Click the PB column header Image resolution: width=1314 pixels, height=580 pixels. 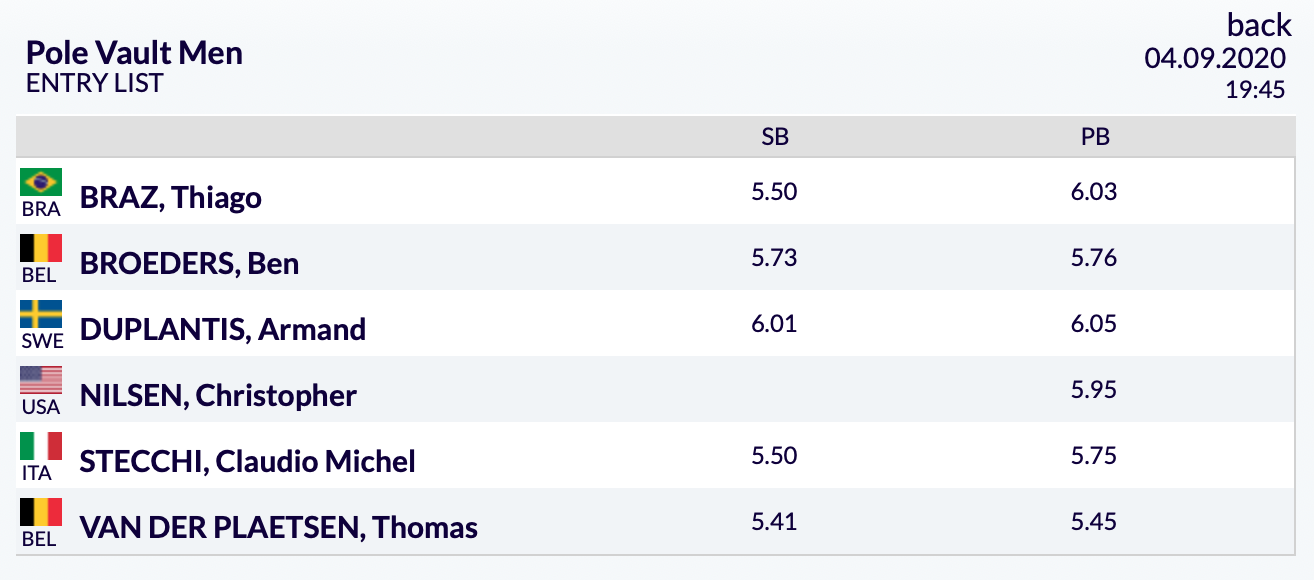pos(1095,137)
